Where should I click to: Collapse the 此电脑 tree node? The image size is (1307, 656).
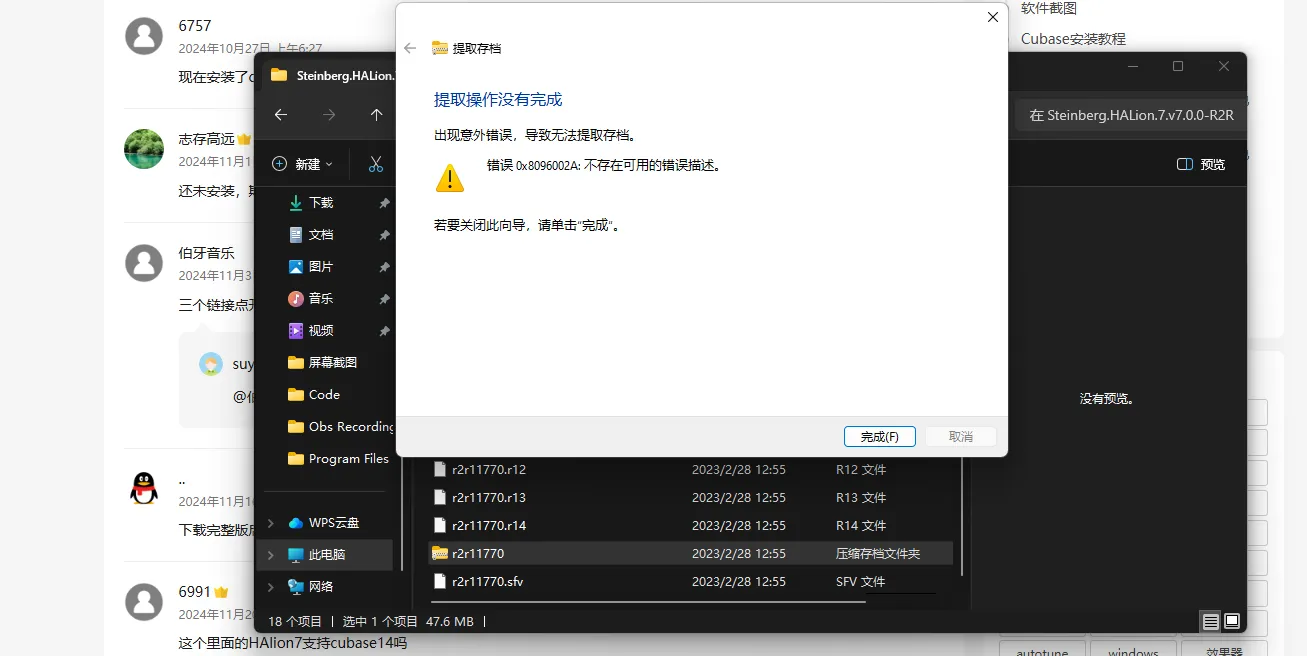click(x=270, y=554)
